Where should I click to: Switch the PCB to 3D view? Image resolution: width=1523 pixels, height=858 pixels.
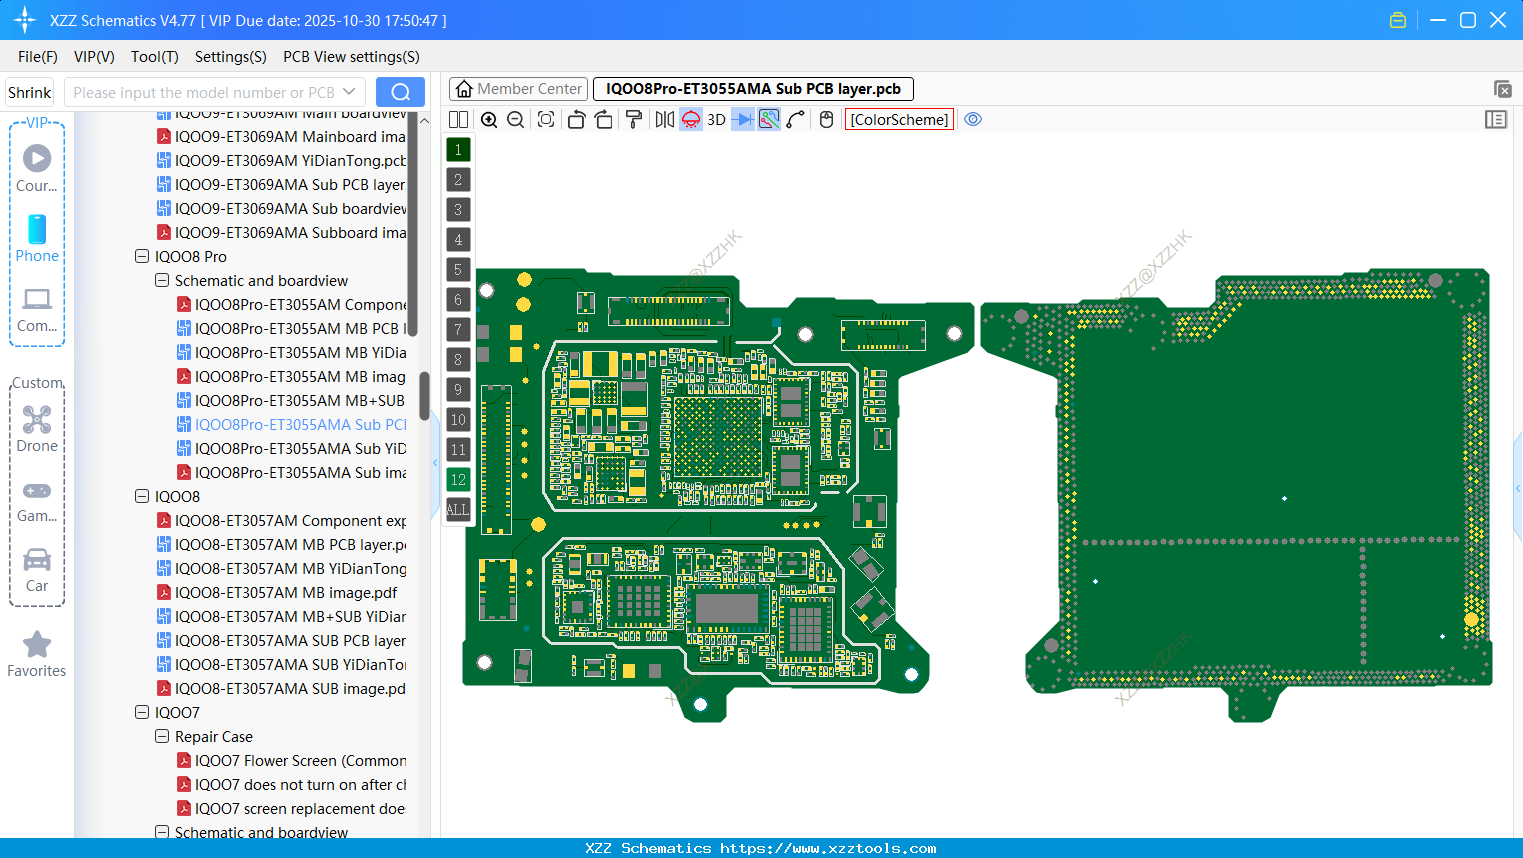[x=716, y=119]
